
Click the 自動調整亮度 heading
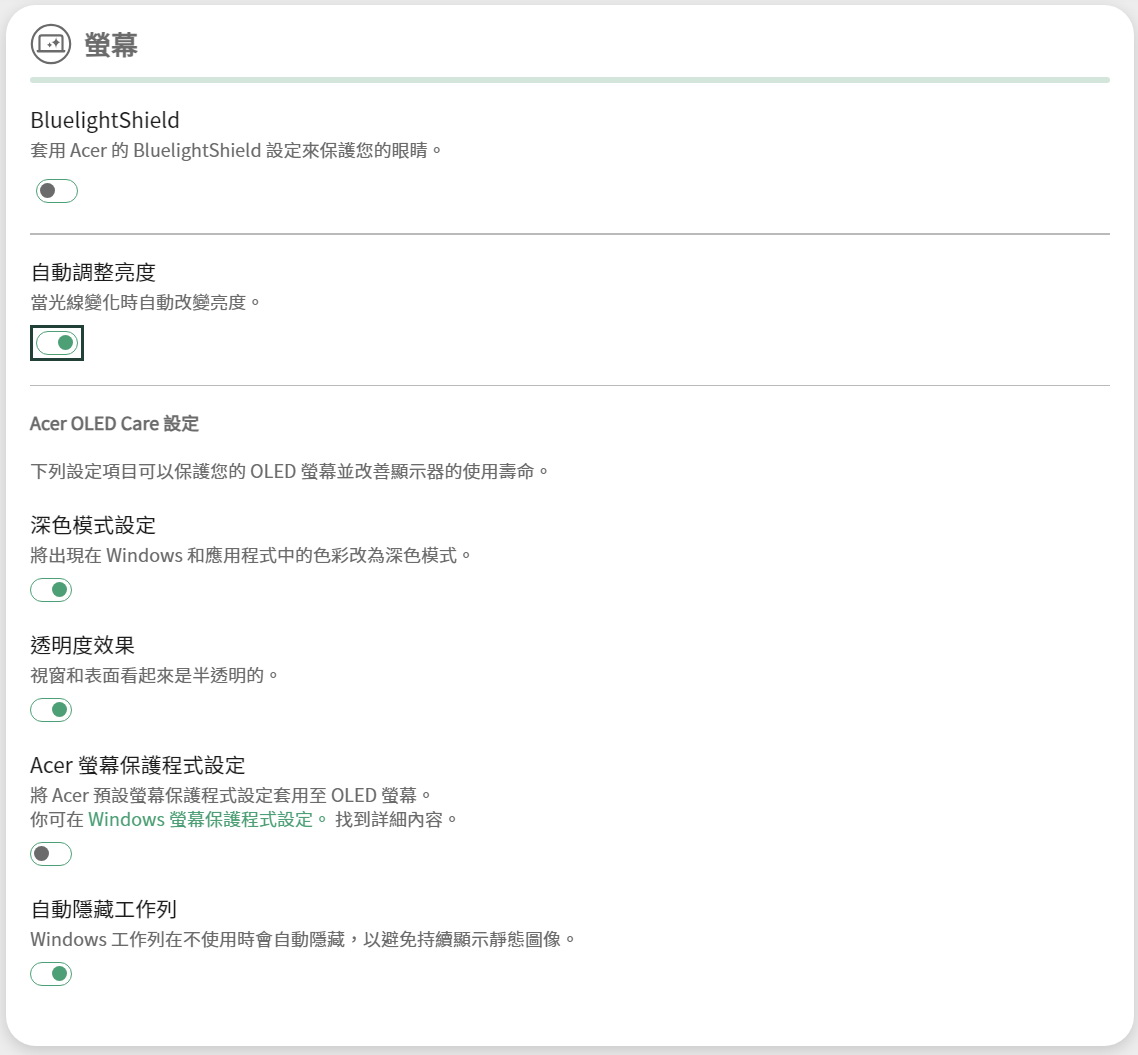(x=93, y=272)
